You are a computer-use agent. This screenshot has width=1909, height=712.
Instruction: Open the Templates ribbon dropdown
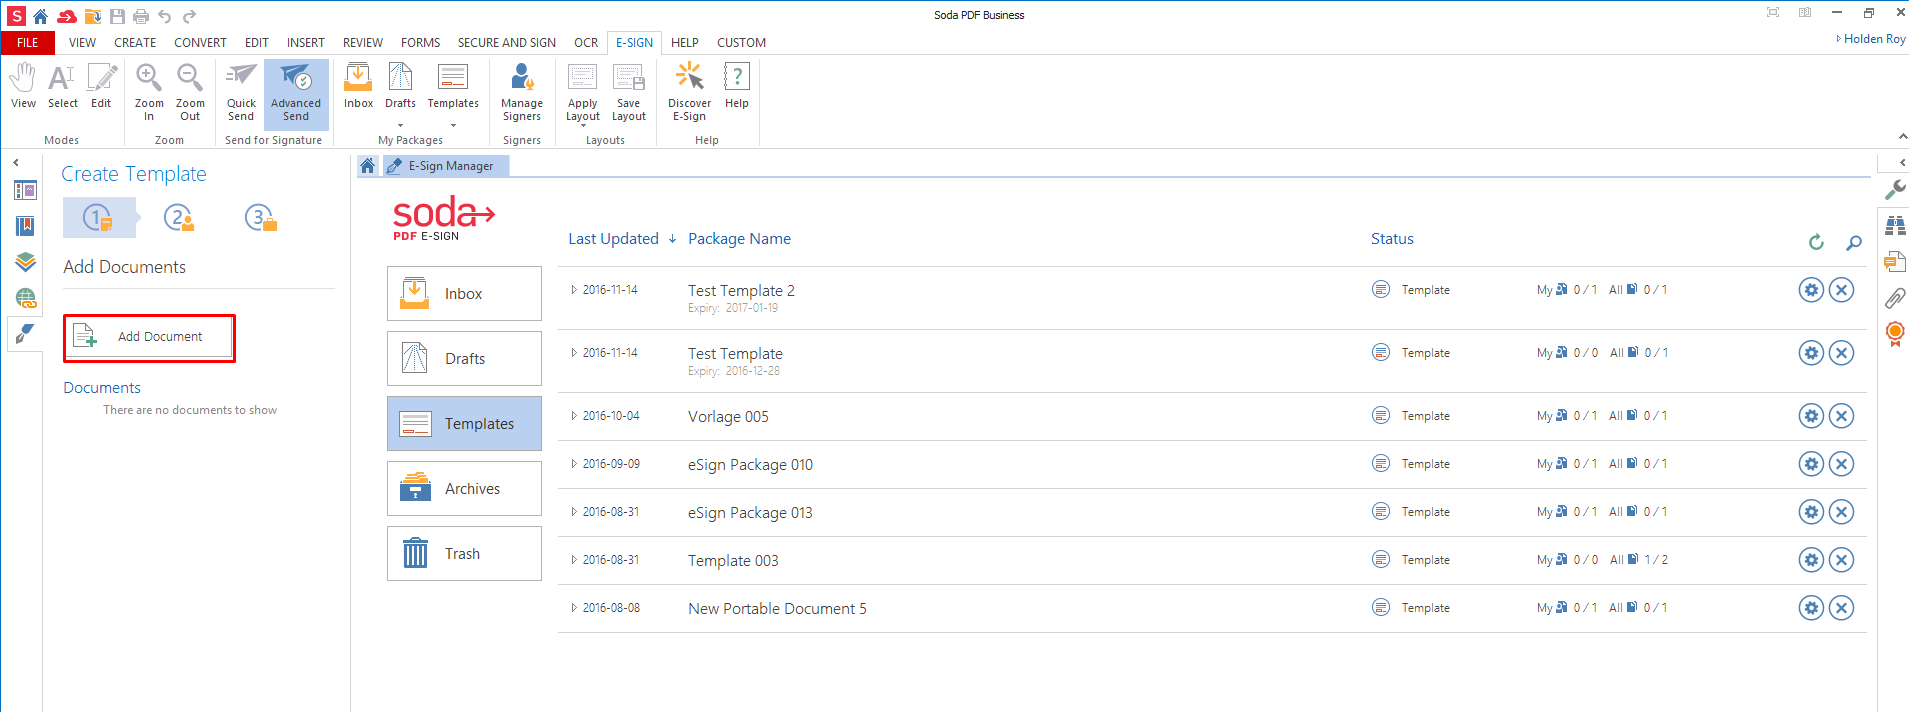point(453,125)
